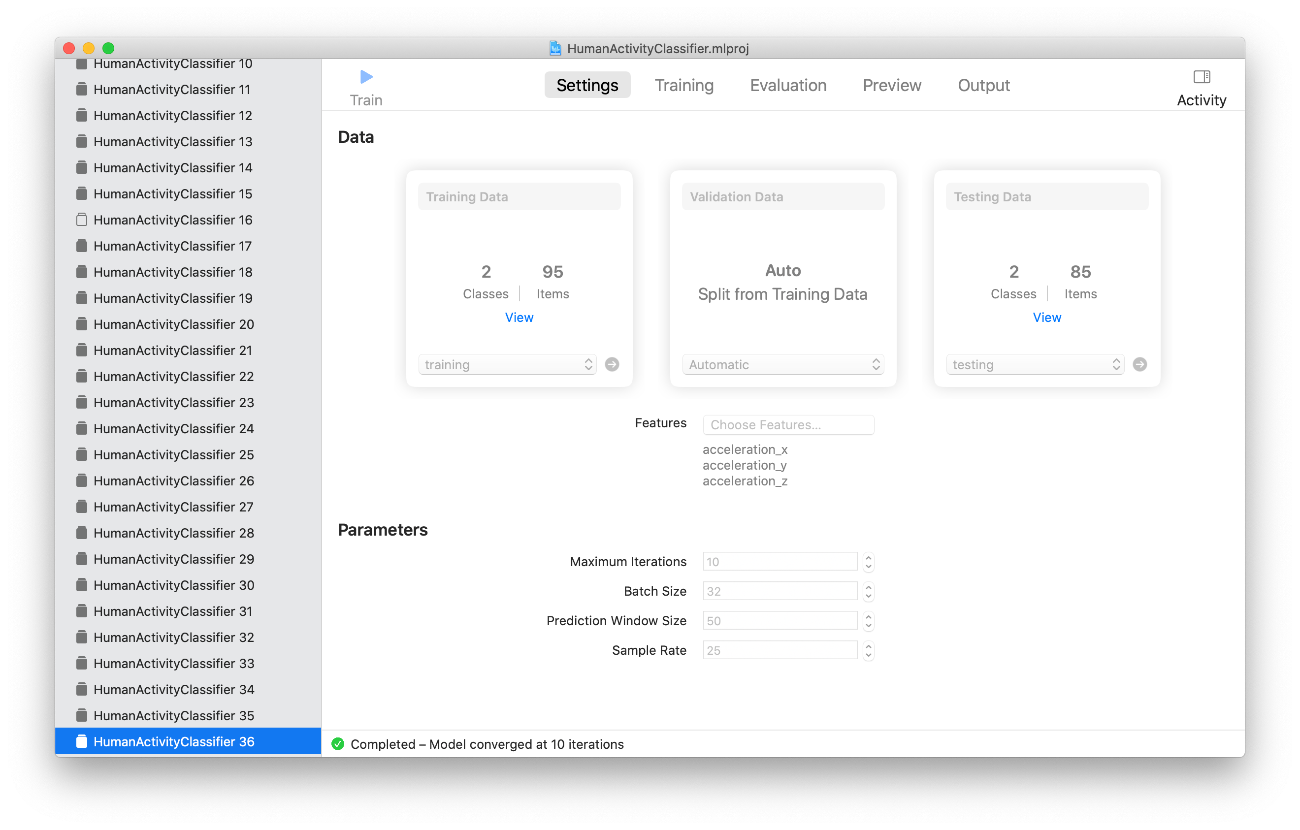Click model icon of HumanActivityClassifier 11
Screen dimensions: 1300x830
(82, 90)
